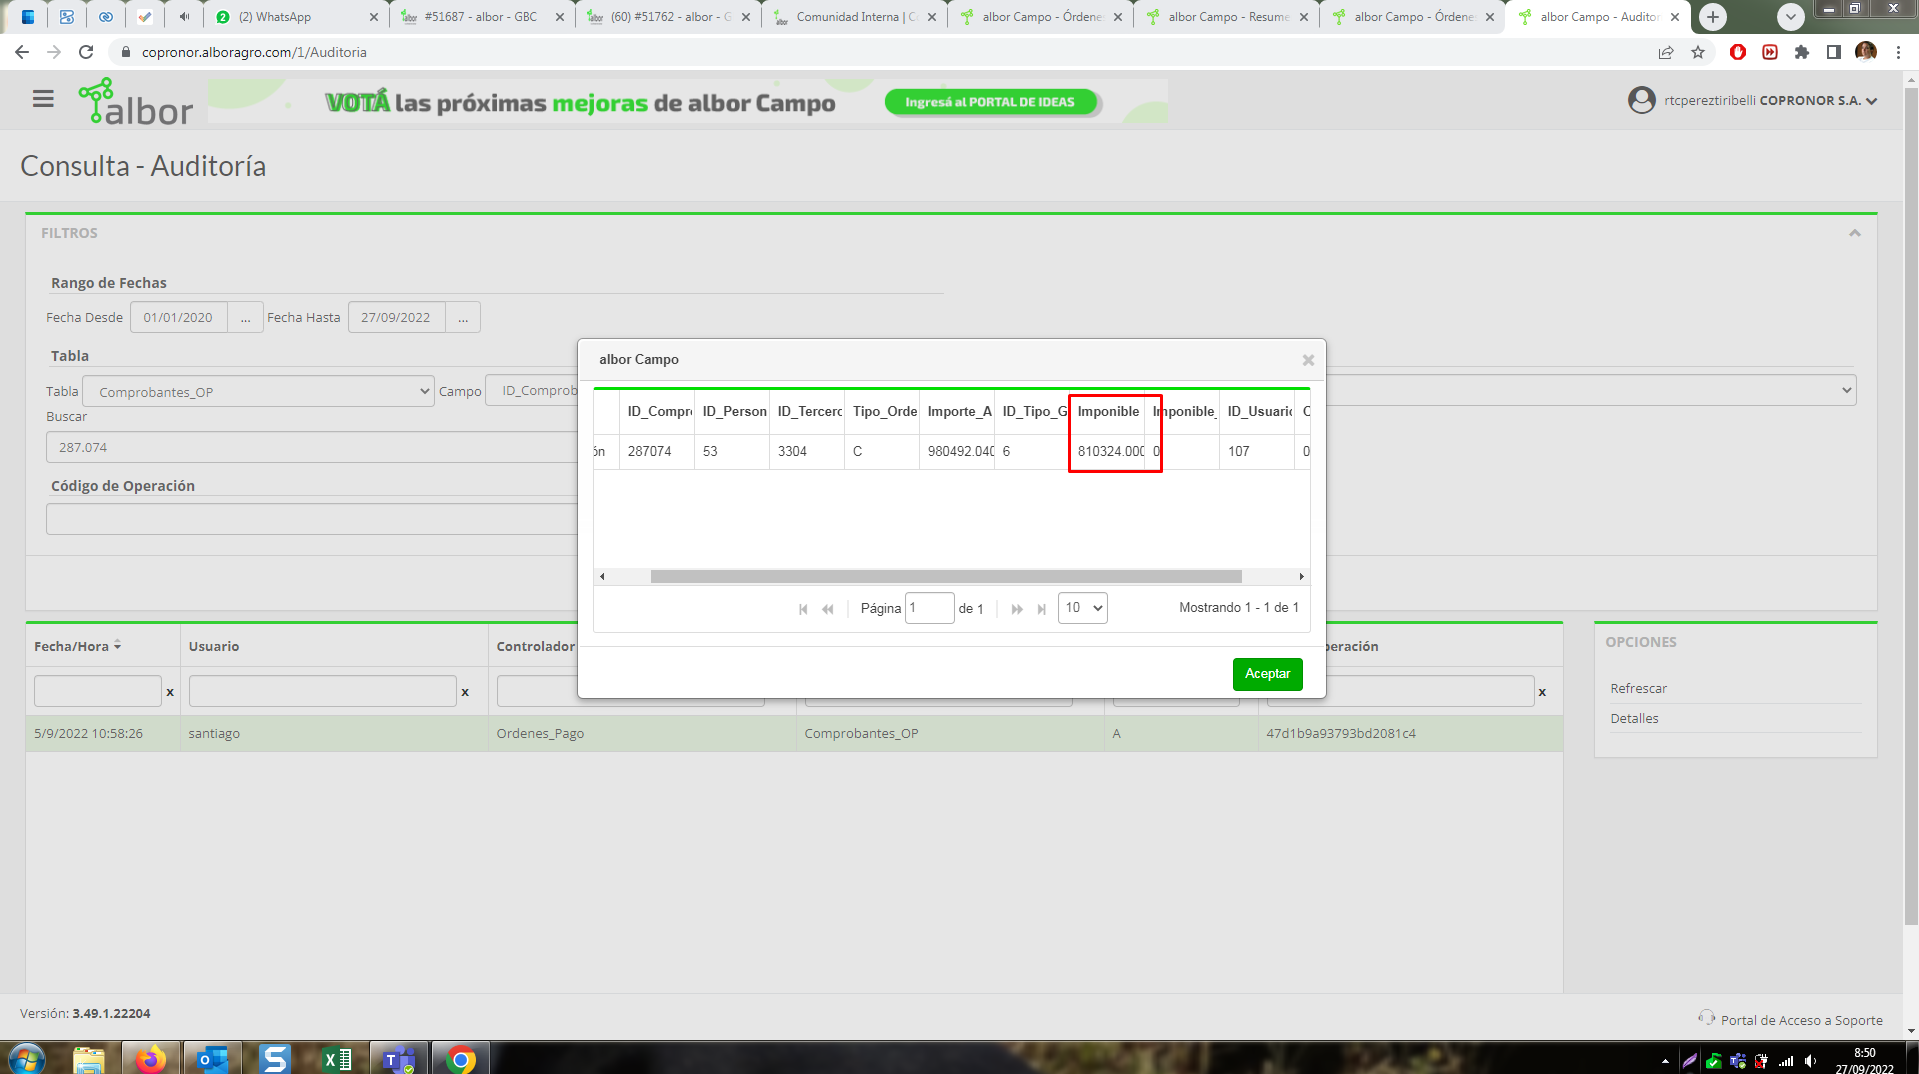This screenshot has height=1074, width=1919.
Task: Click the Fecha Hasta date field
Action: pos(397,317)
